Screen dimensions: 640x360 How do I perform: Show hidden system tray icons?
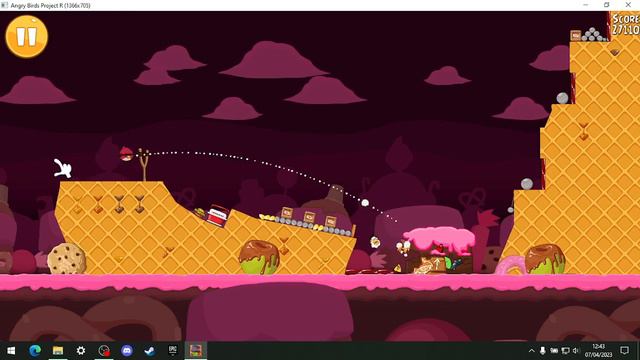coord(531,351)
